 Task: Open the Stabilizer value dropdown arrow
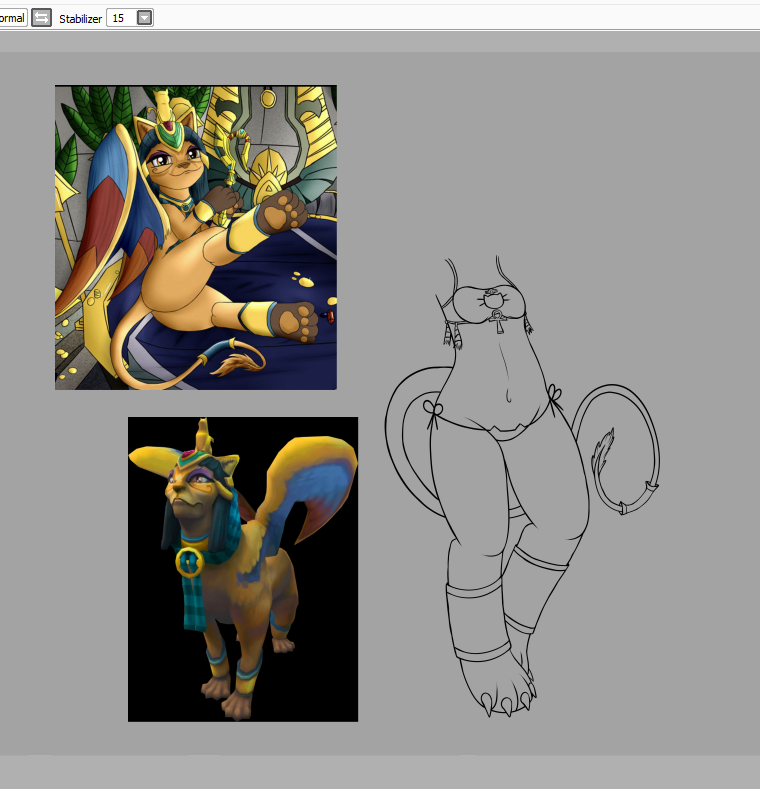point(144,18)
